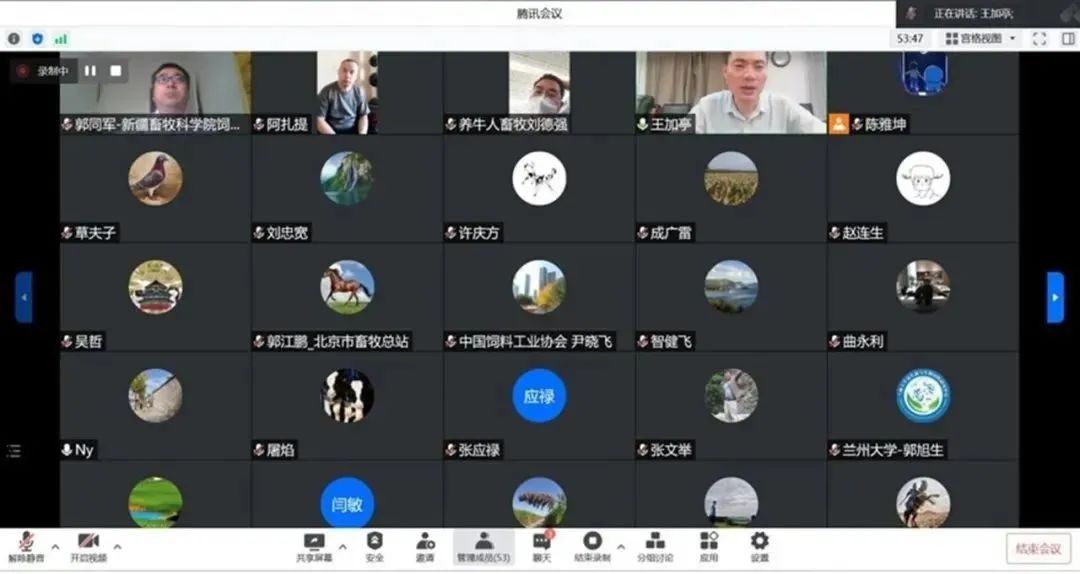The height and width of the screenshot is (574, 1080).
Task: Turn on the camera (开启视频)
Action: pos(88,545)
